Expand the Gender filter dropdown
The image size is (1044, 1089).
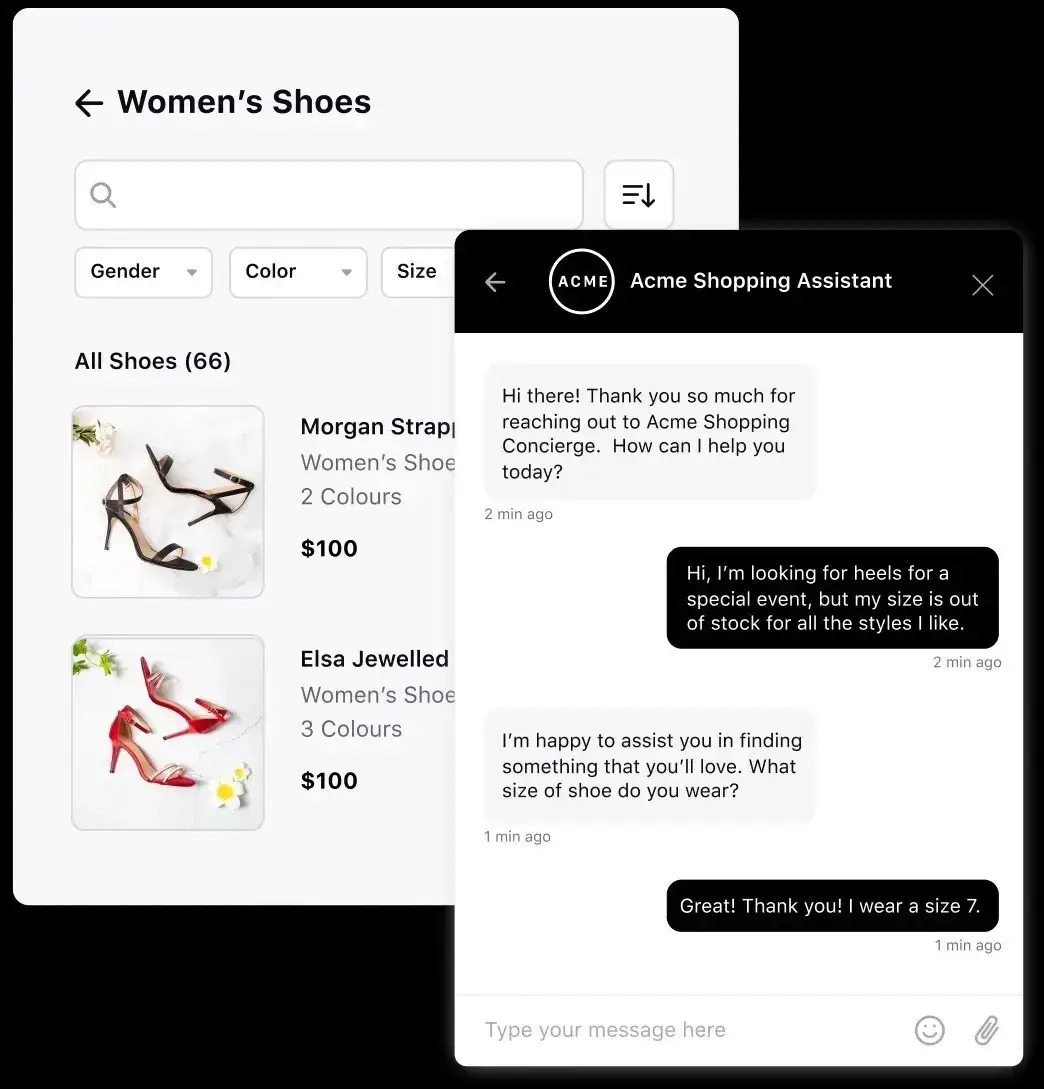tap(143, 272)
